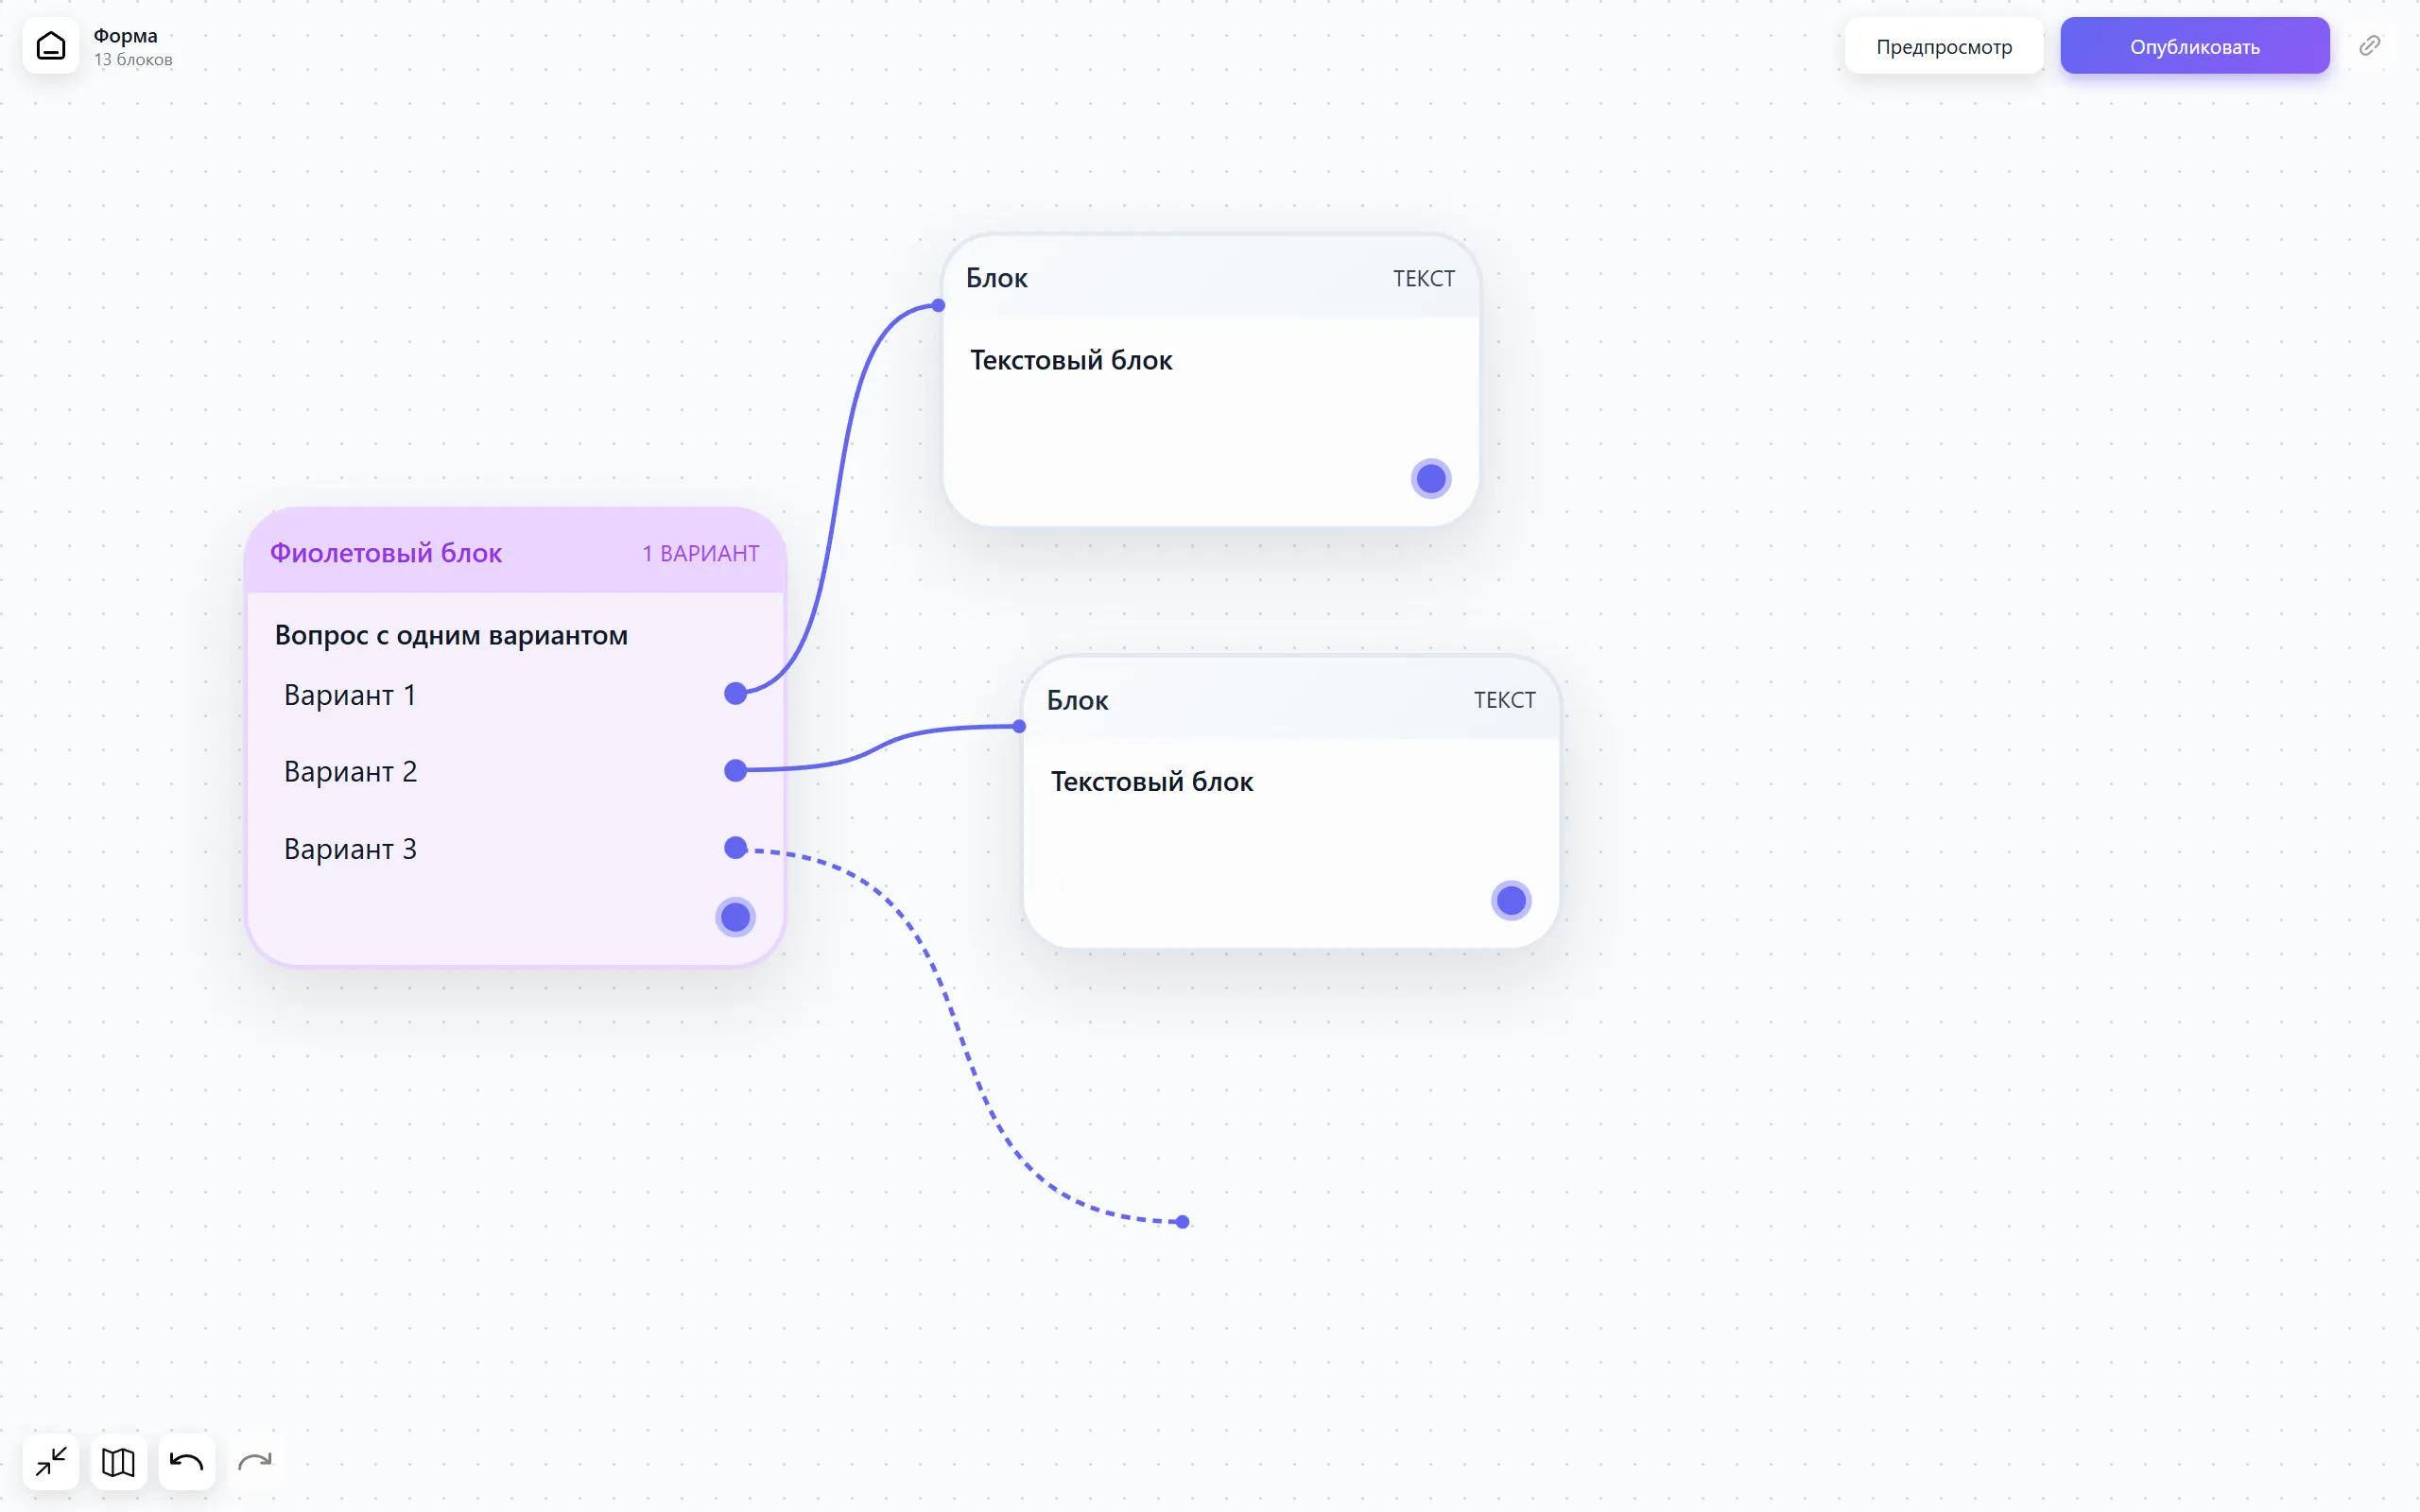Open the minimap icon
Screen dimensions: 2420x1512
click(119, 1462)
